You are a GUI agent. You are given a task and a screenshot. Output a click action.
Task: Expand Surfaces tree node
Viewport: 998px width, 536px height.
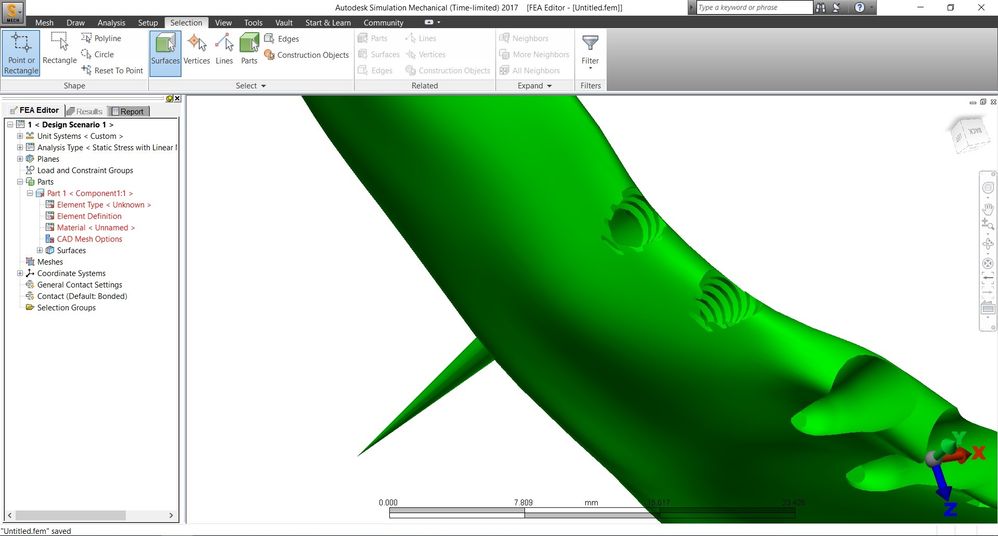coord(39,251)
